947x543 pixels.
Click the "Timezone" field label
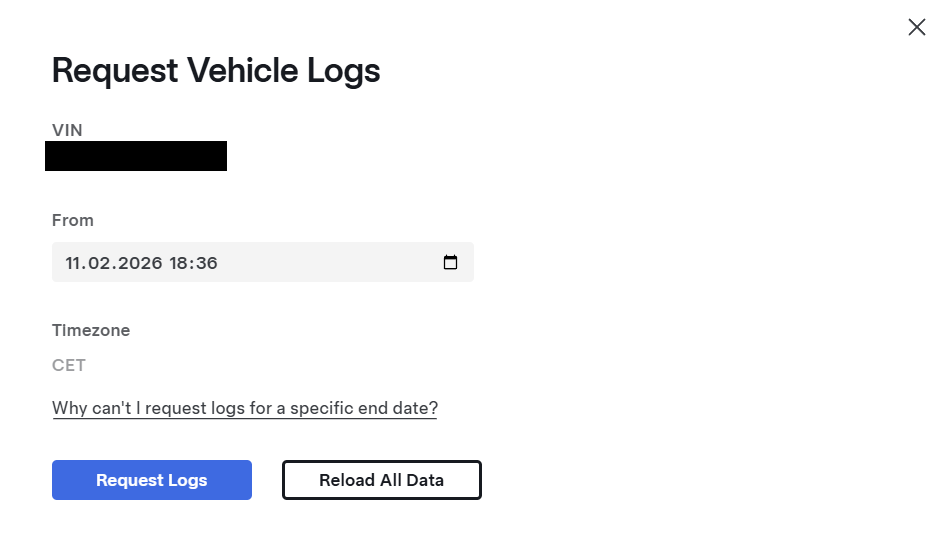click(x=91, y=330)
